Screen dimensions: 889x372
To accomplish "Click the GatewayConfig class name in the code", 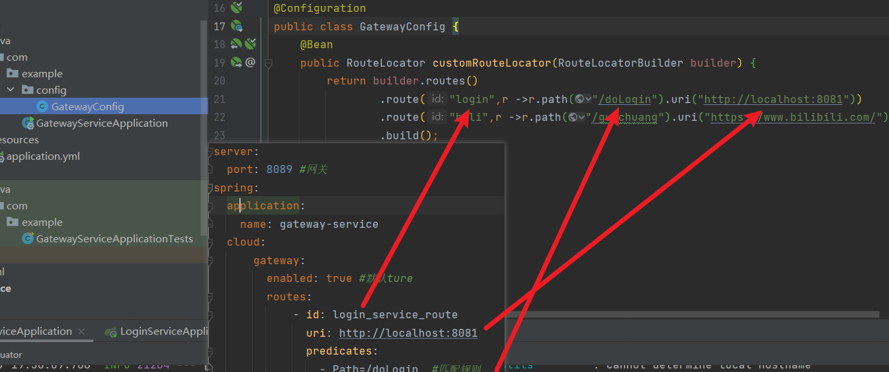I will [403, 27].
